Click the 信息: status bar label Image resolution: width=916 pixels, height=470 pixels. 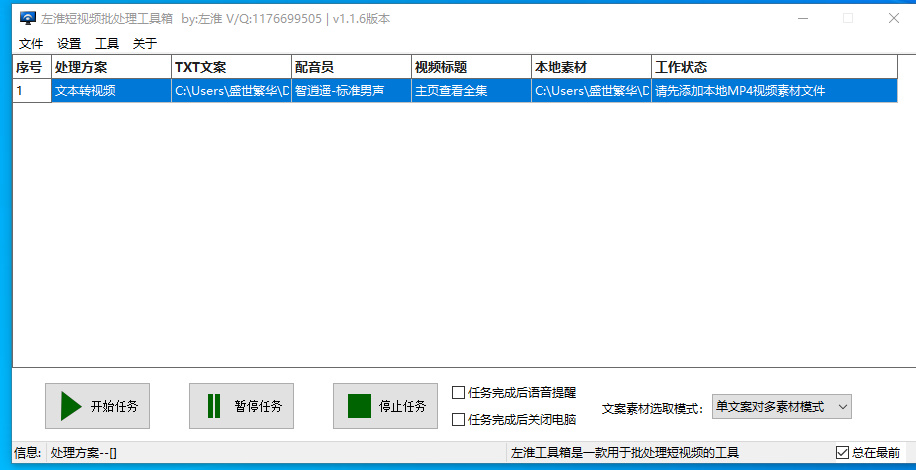coord(27,452)
